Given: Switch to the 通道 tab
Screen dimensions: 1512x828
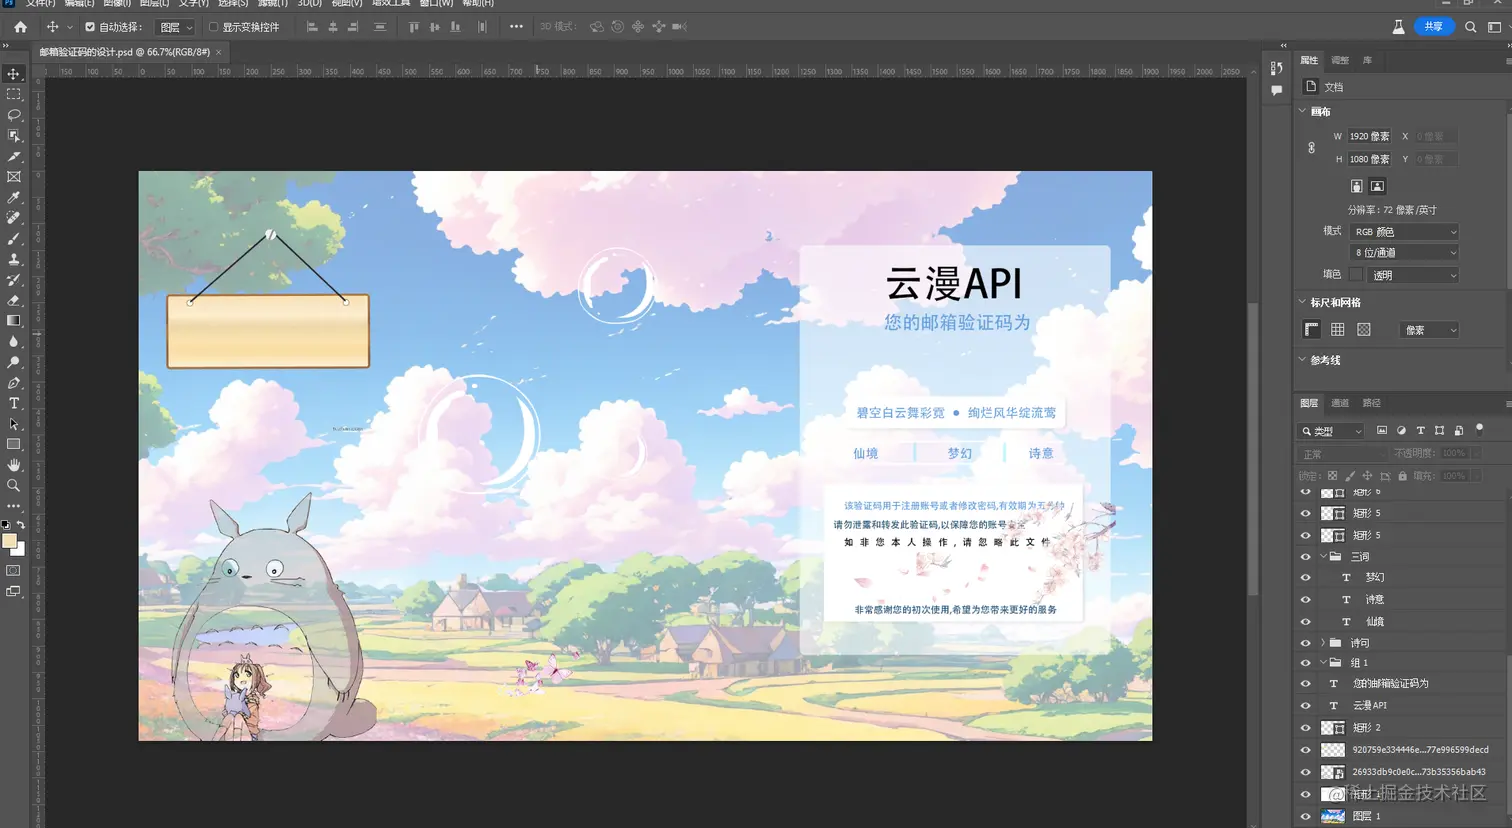Looking at the screenshot, I should coord(1340,403).
